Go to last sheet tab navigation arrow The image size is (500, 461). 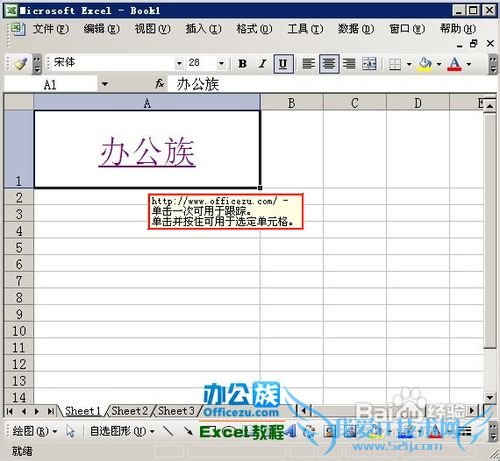point(50,411)
